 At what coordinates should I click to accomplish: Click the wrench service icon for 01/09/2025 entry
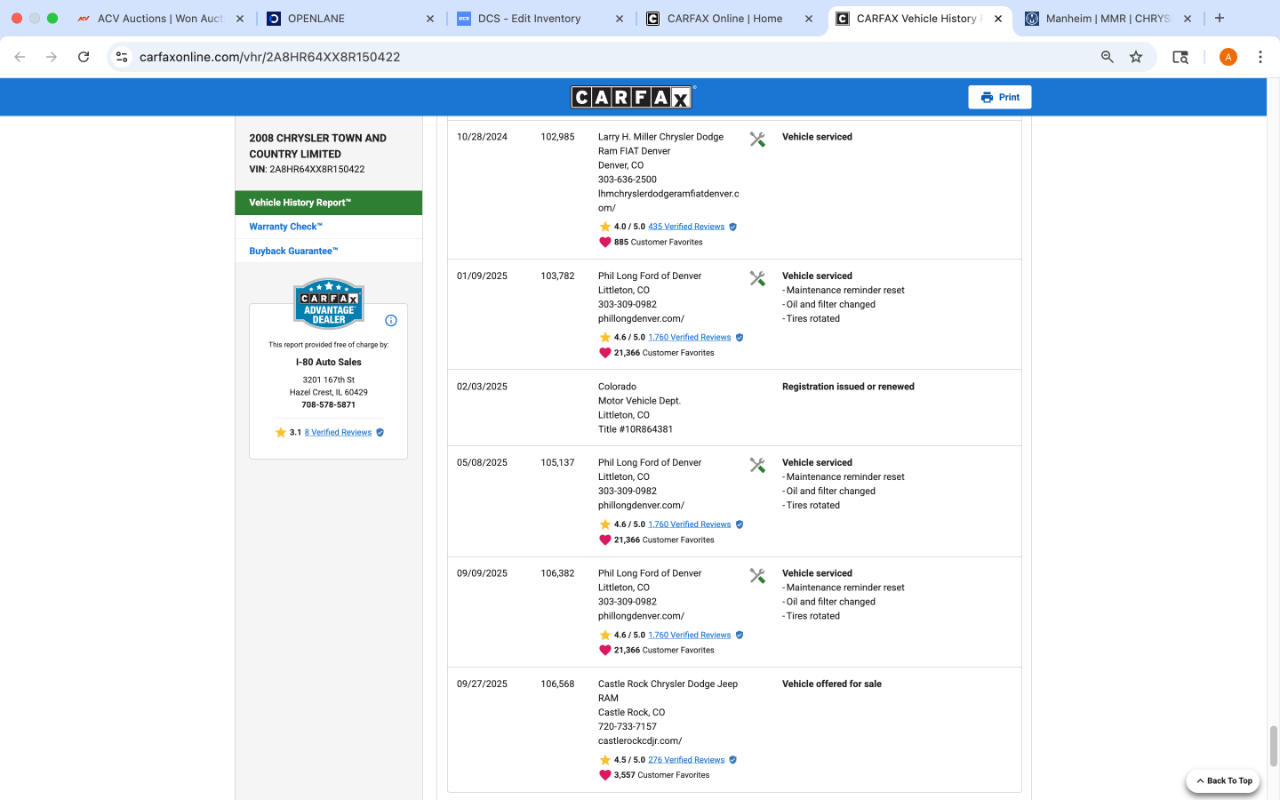point(757,278)
